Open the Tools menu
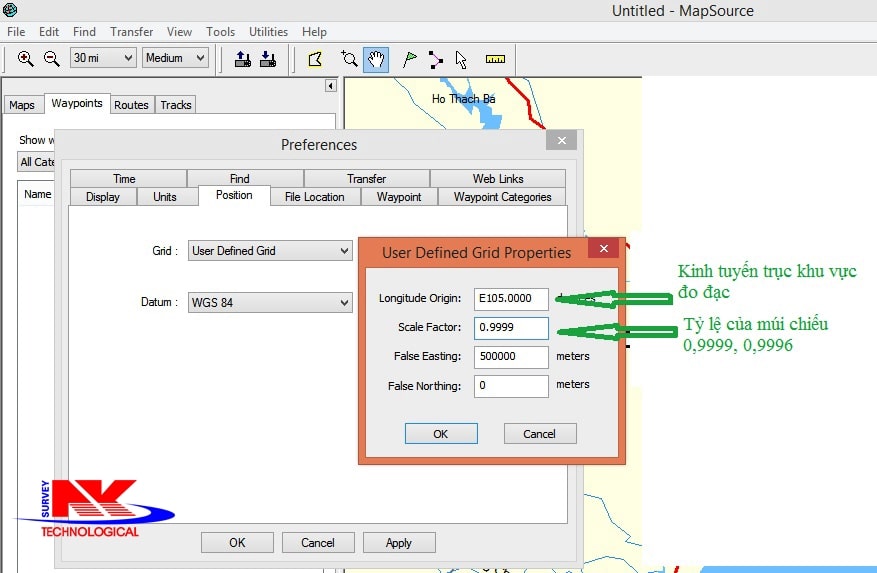 220,32
